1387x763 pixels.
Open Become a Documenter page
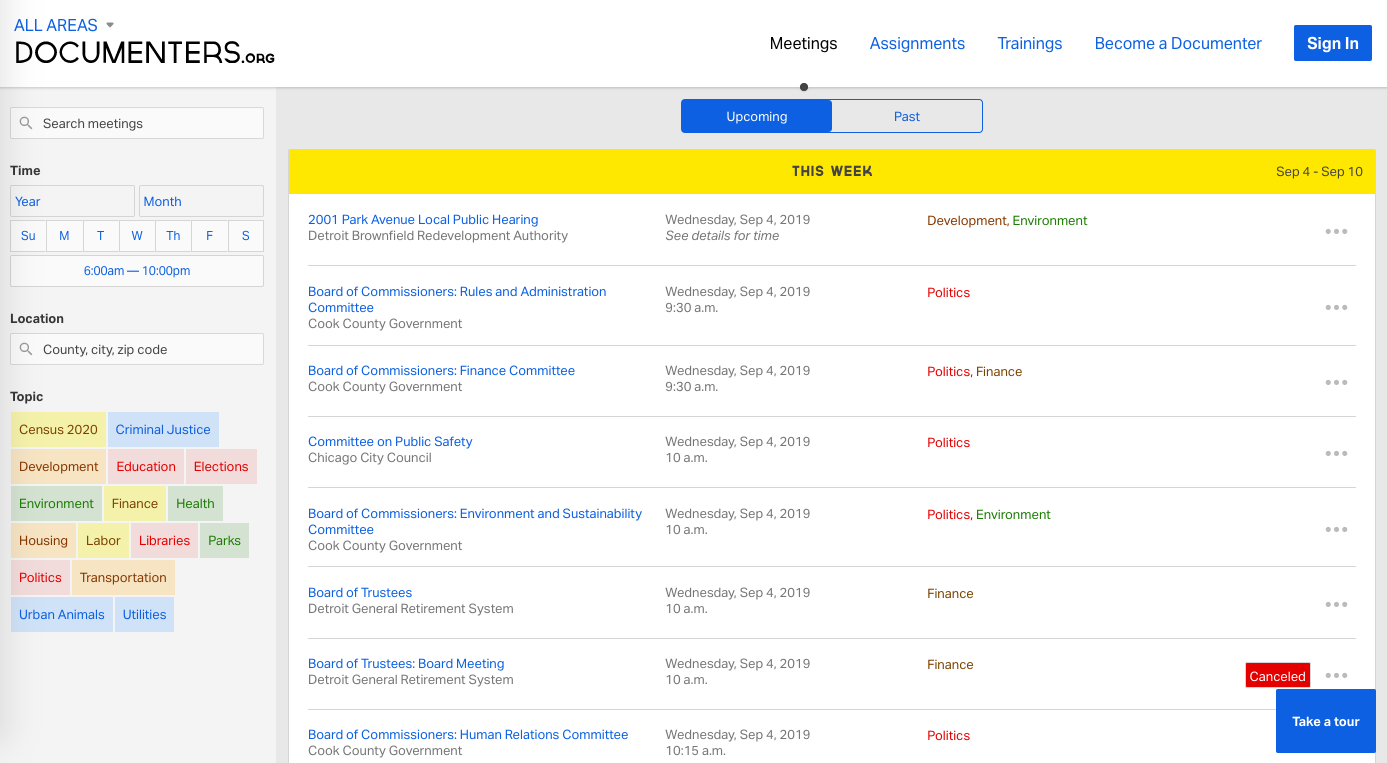coord(1178,43)
